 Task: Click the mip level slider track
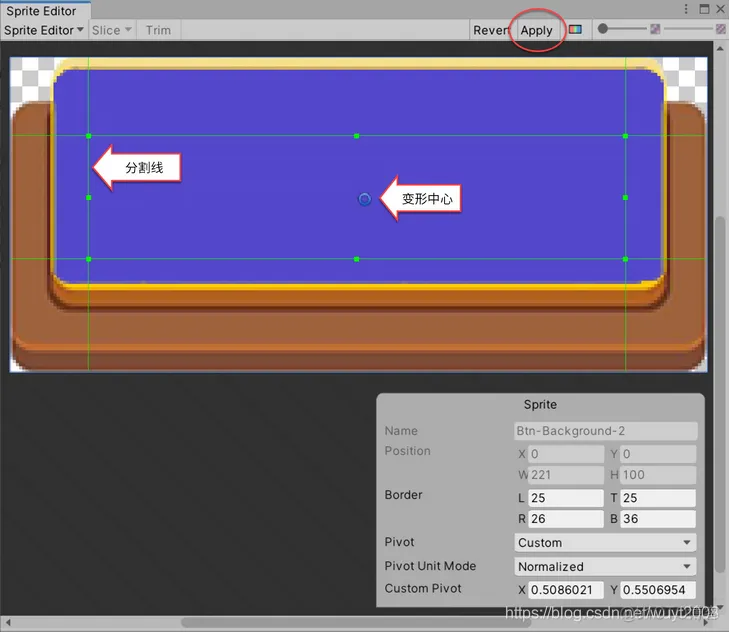[688, 29]
